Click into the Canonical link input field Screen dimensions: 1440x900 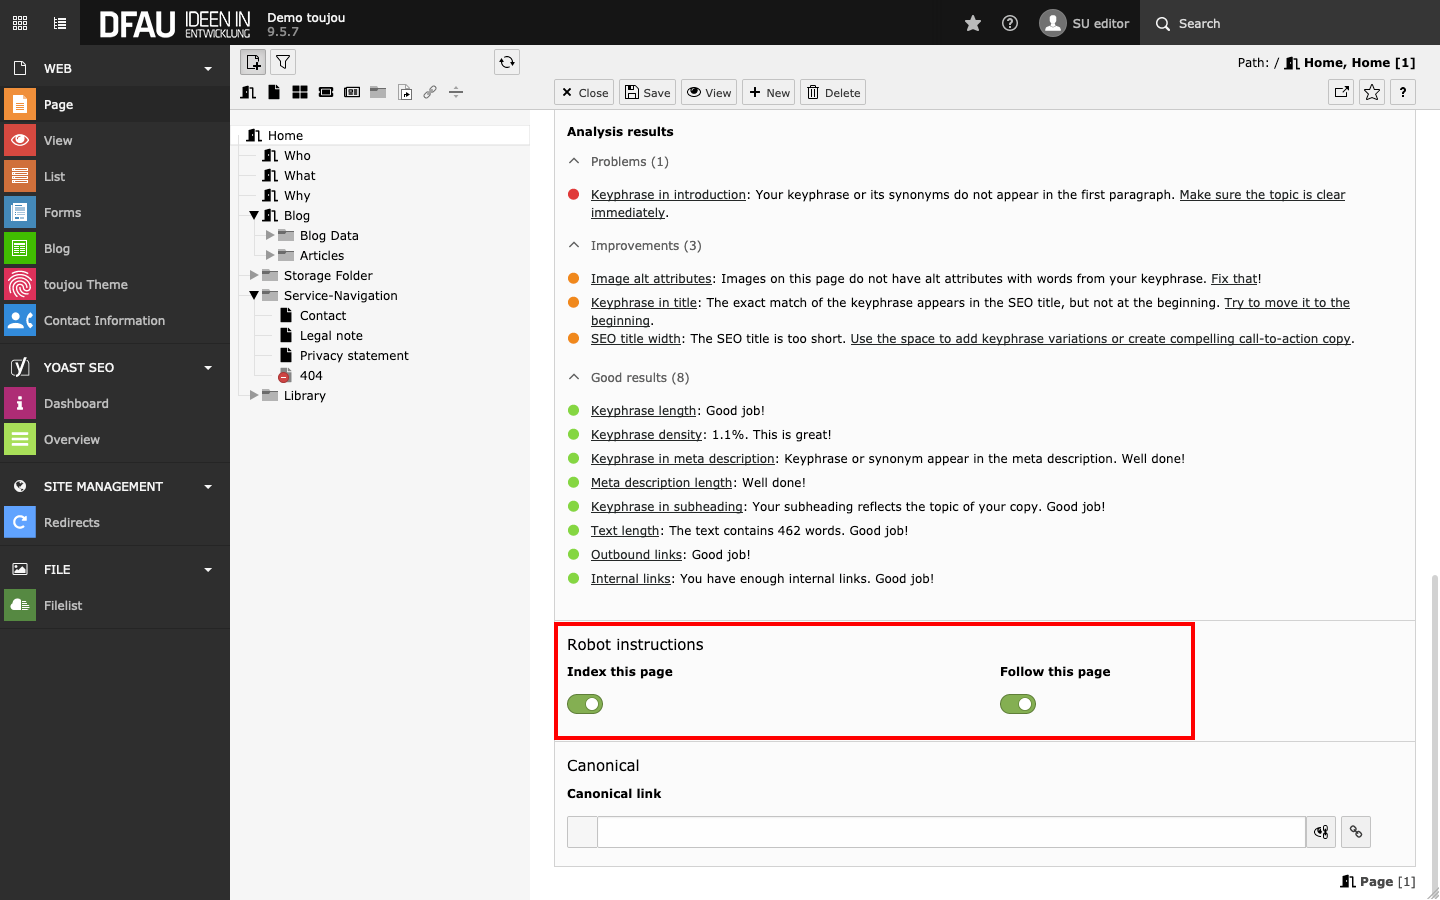(x=950, y=832)
